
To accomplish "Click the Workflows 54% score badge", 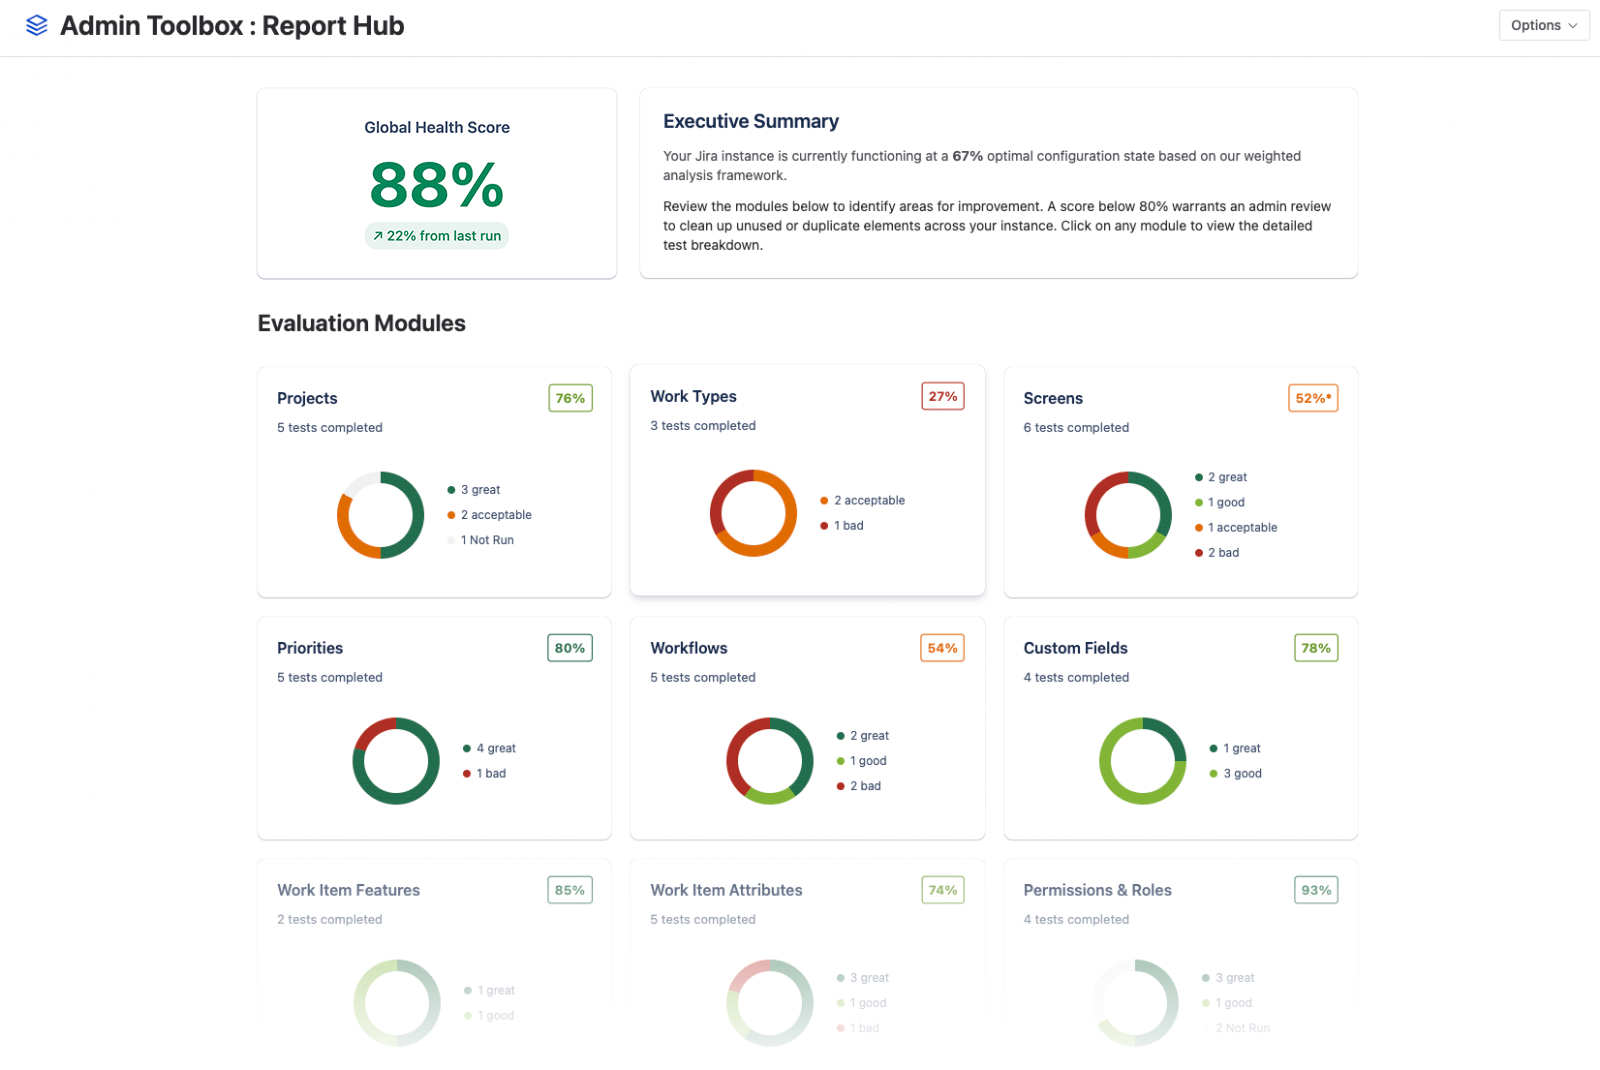I will coord(941,648).
